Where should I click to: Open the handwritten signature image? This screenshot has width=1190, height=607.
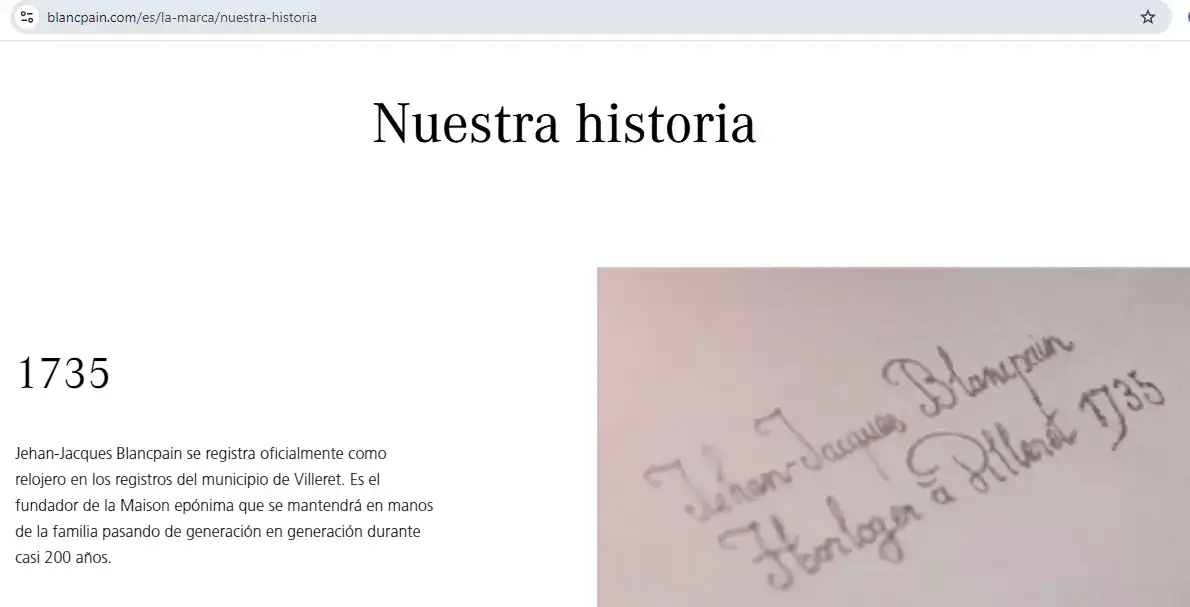point(893,437)
